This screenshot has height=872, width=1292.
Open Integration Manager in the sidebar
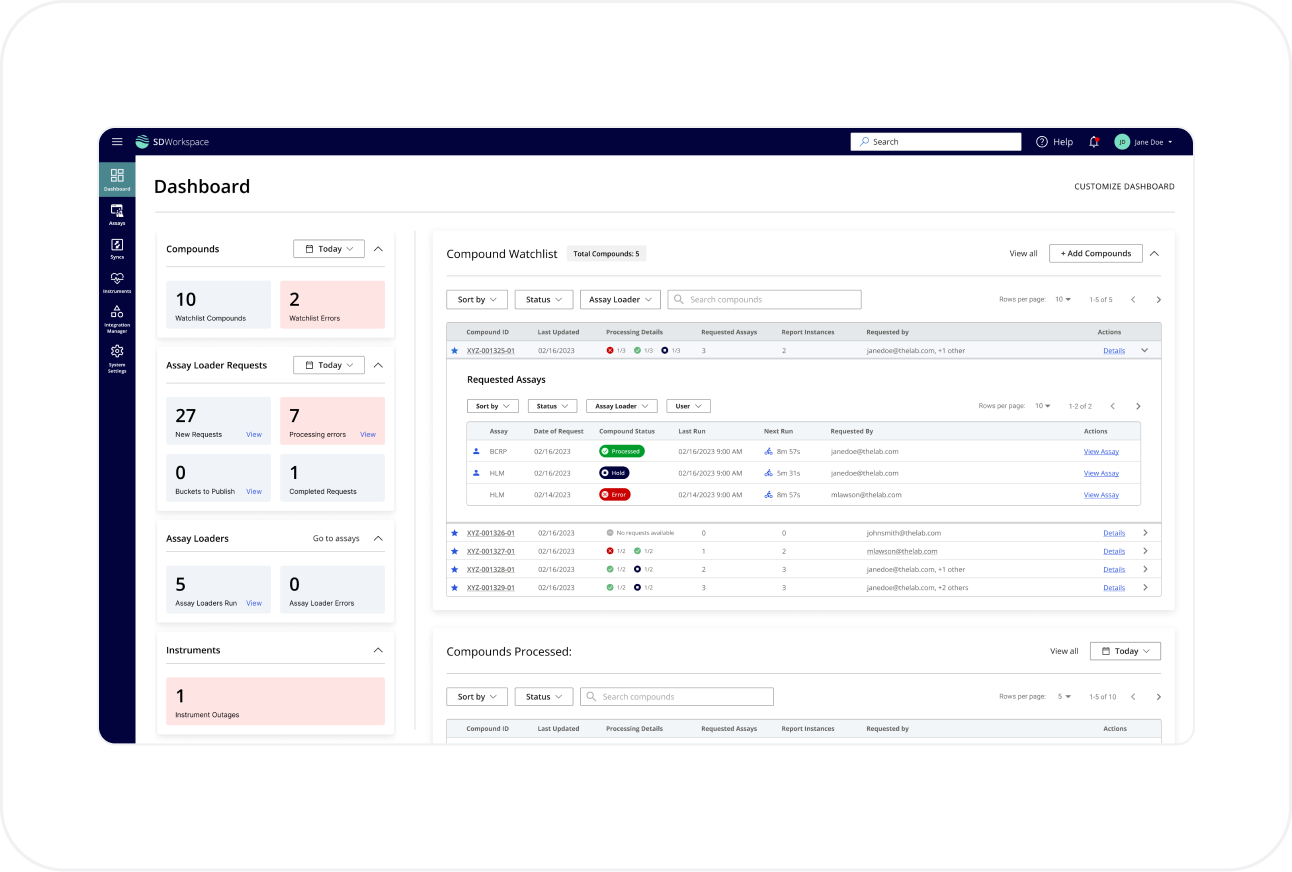(x=117, y=318)
